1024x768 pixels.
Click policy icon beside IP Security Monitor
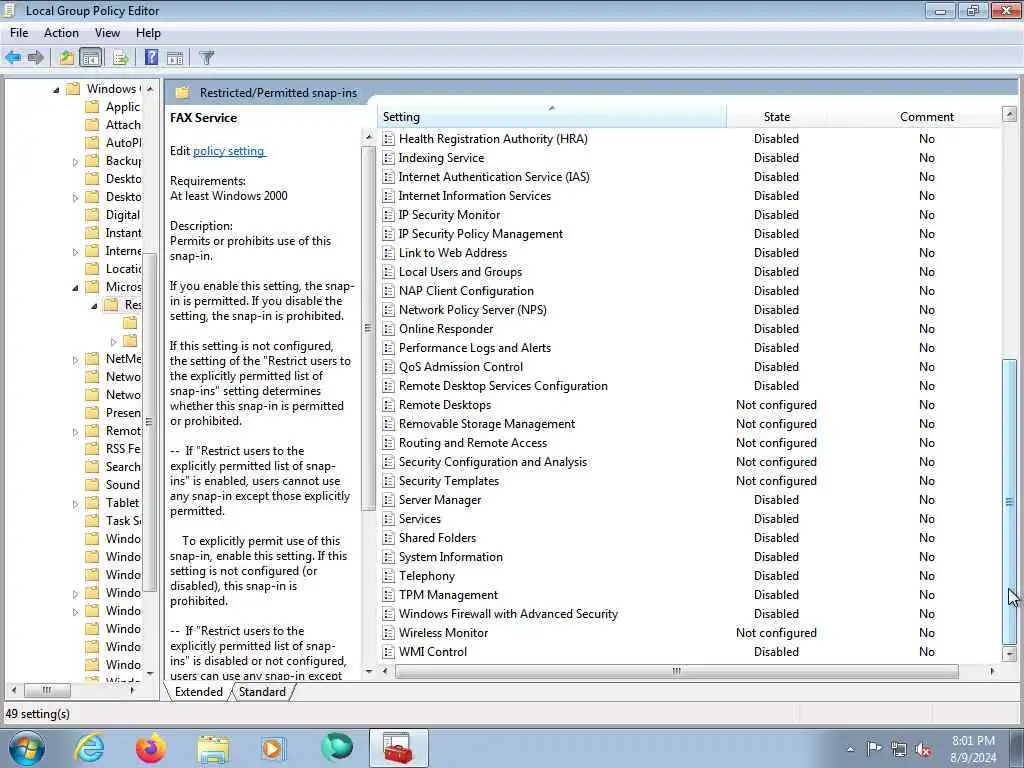pos(389,215)
